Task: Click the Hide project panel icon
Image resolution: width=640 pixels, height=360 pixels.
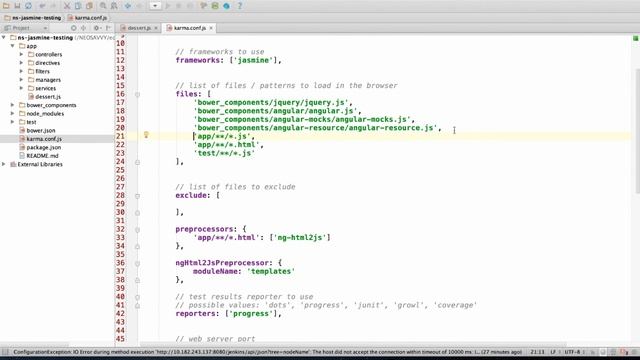Action: pos(108,28)
